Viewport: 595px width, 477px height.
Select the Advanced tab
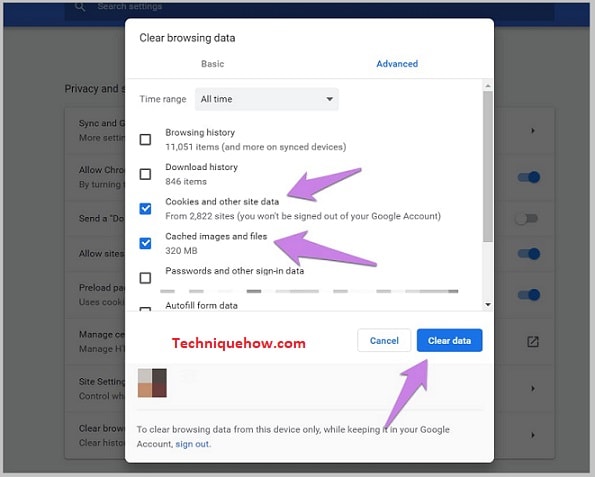point(397,64)
